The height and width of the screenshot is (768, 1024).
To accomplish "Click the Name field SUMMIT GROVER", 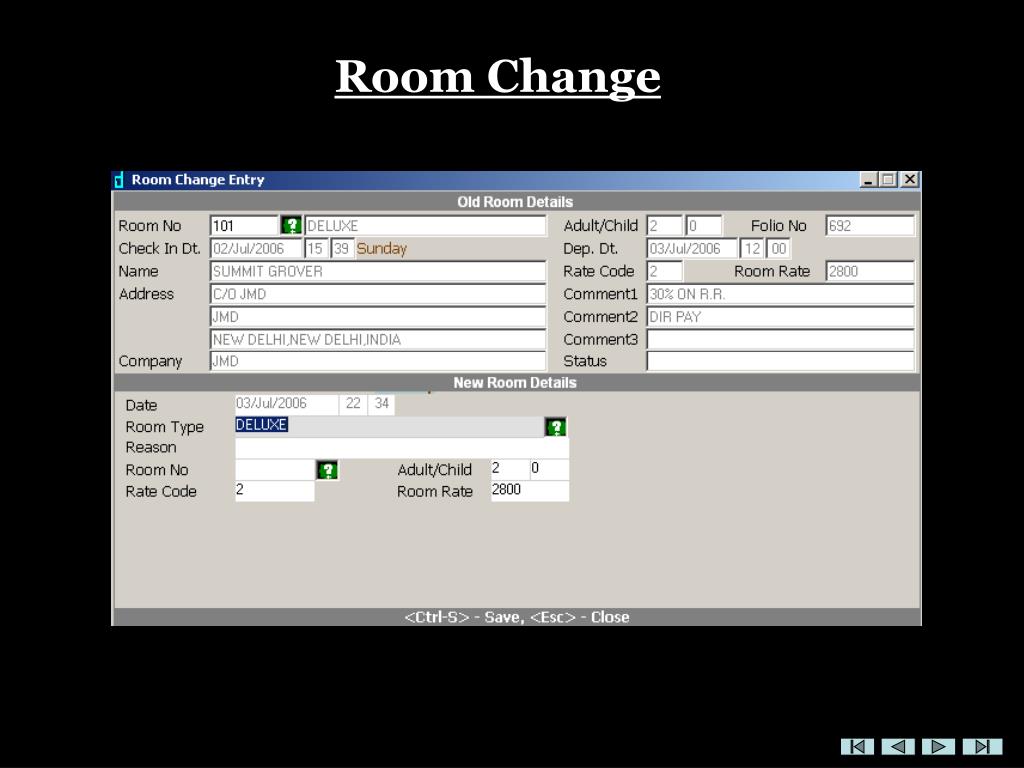I will [377, 271].
